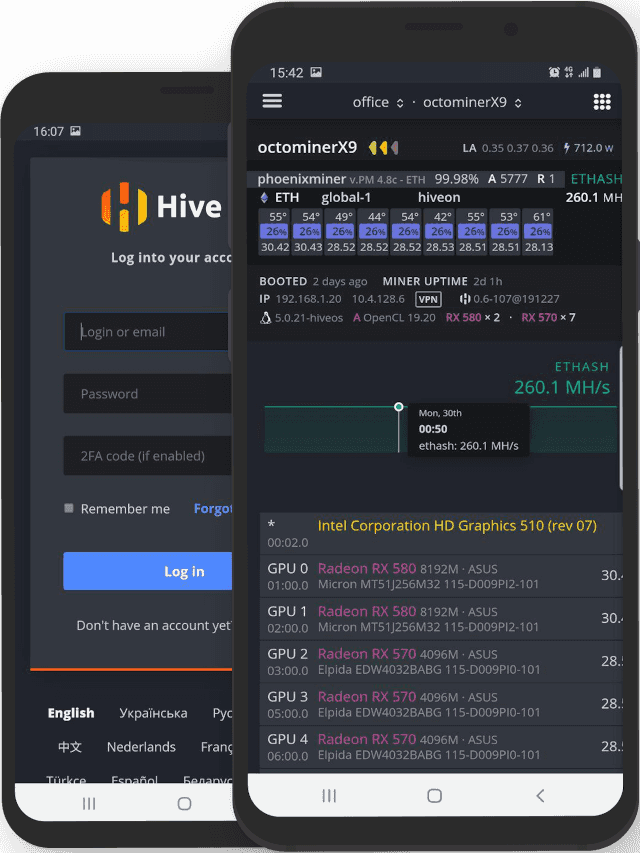Click the Intel Corporation HD Graphics 510 row
Screen dimensions: 640x853
tap(441, 533)
